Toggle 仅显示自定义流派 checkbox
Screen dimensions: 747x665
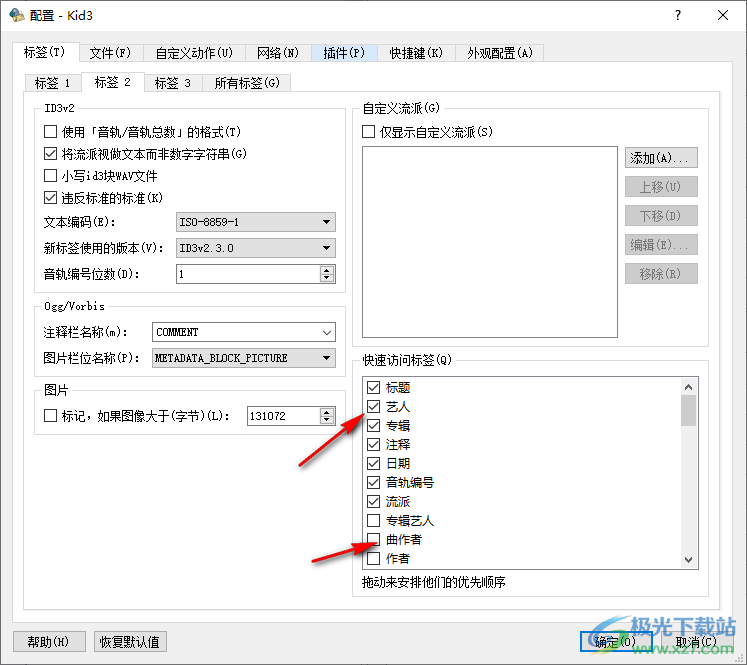(x=368, y=132)
